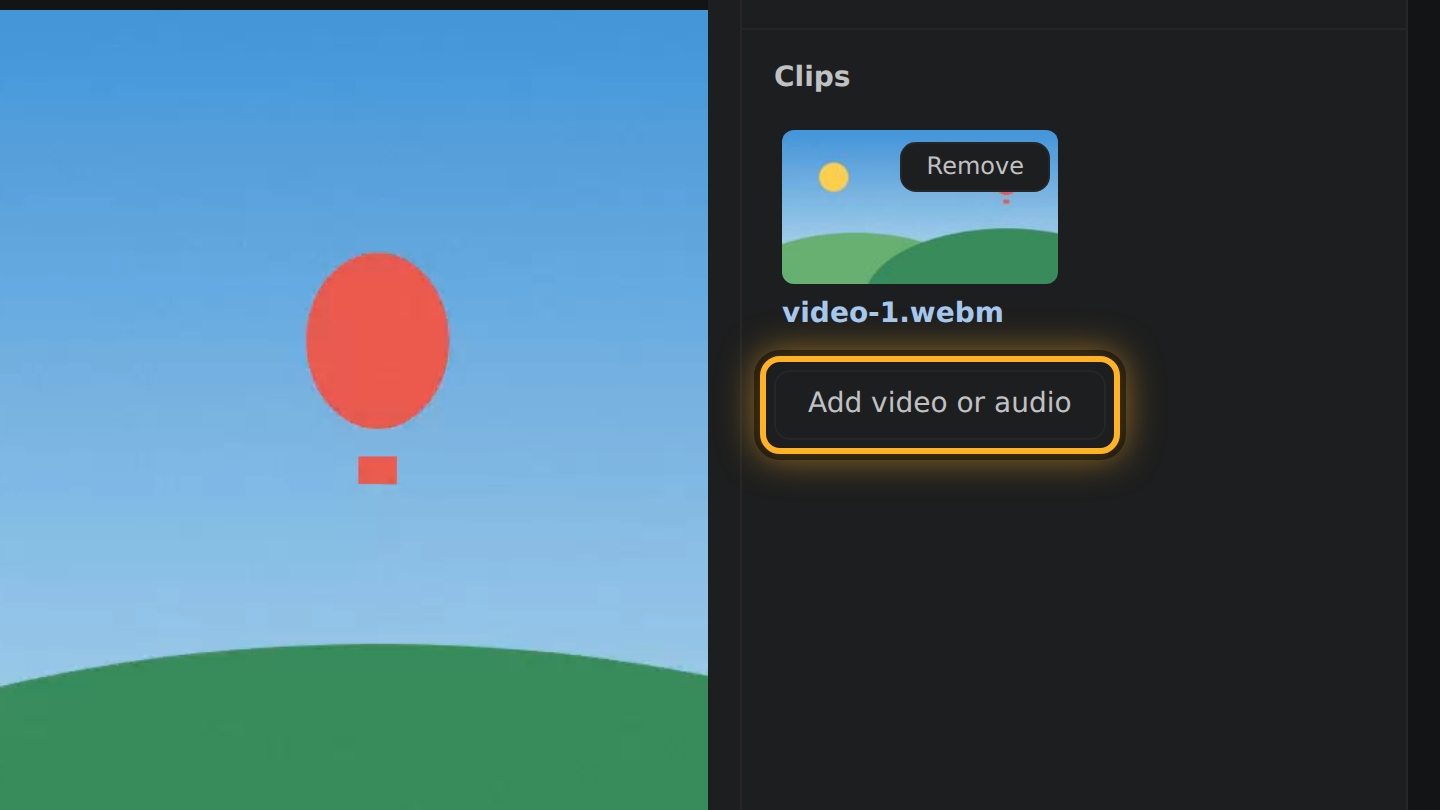Remove the video-1.webm clip
Screen dimensions: 1440x810
pyautogui.click(x=975, y=166)
